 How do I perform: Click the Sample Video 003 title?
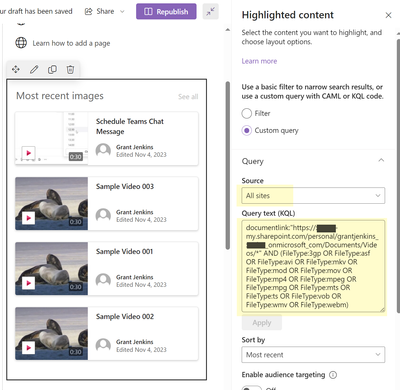(125, 186)
